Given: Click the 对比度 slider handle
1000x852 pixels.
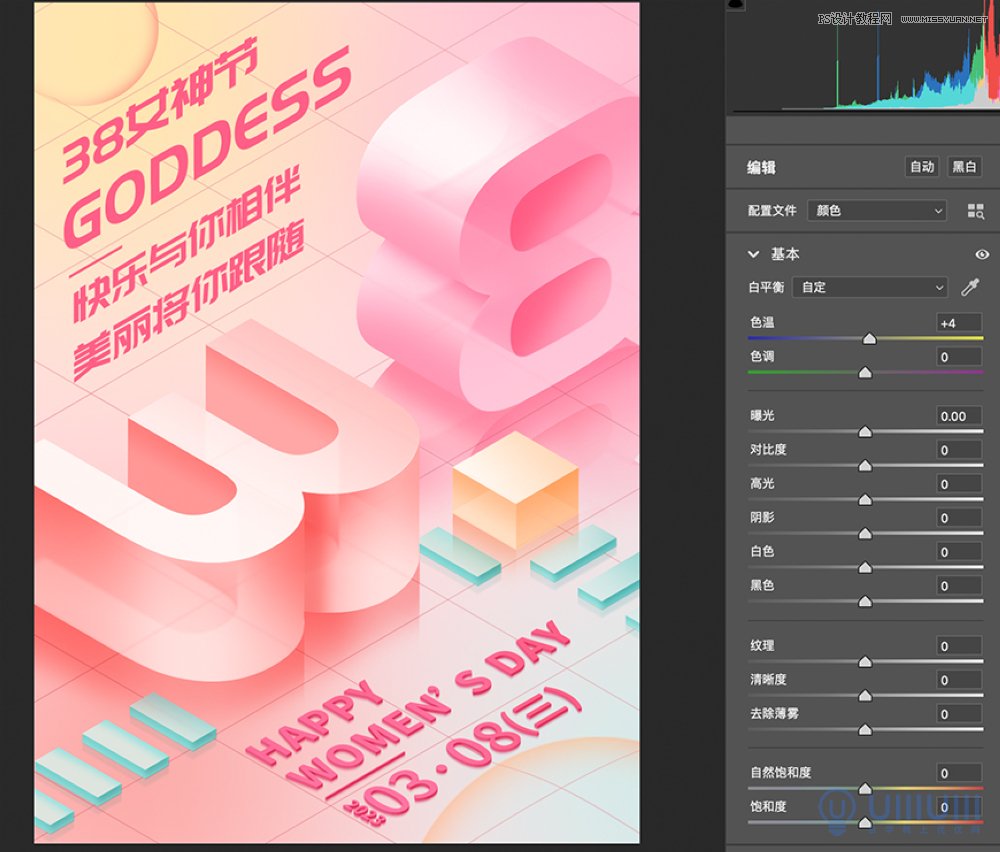Looking at the screenshot, I should pyautogui.click(x=865, y=466).
